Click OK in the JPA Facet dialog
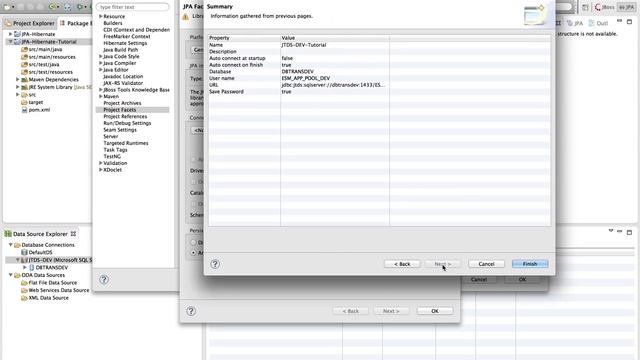 pos(435,311)
